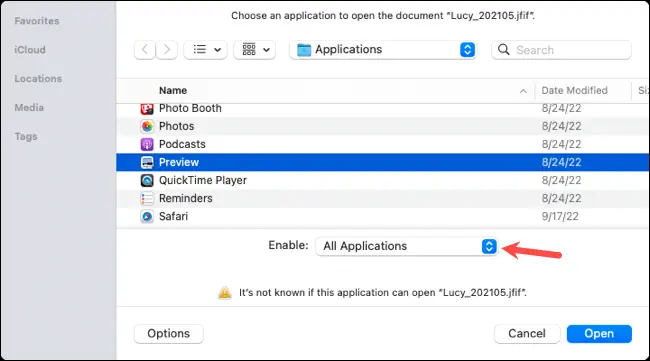The image size is (650, 361).
Task: Go forward with the right arrow
Action: (x=167, y=50)
